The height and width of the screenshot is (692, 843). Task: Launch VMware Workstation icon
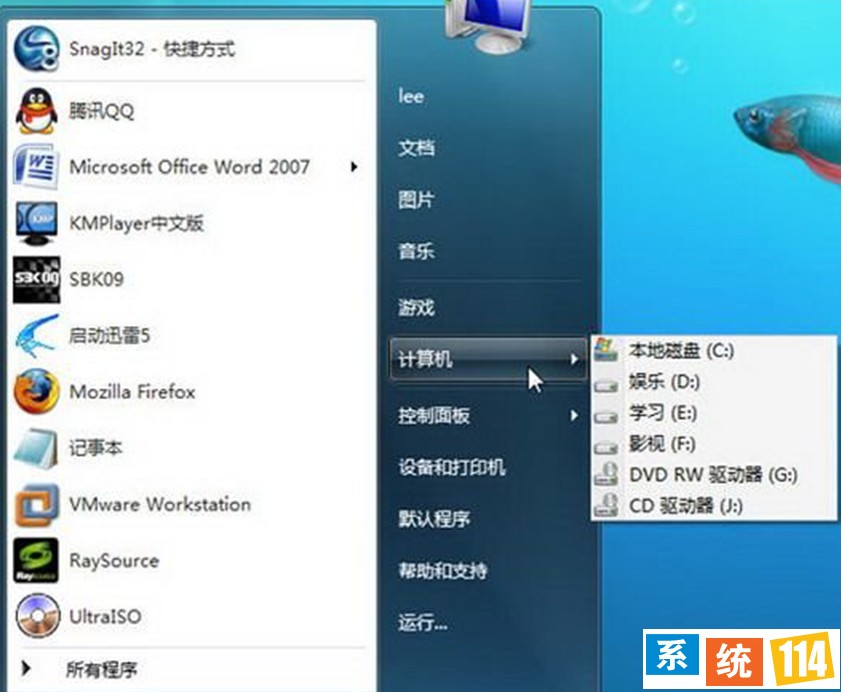point(36,504)
